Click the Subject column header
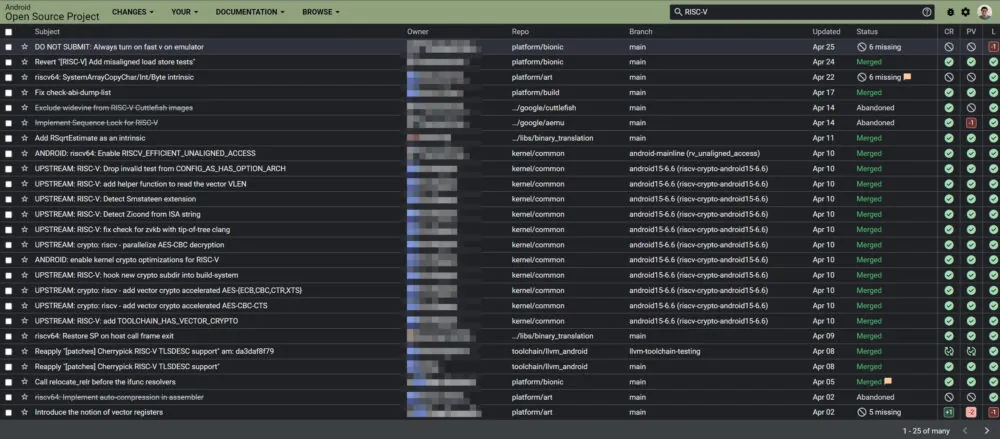Image resolution: width=1000 pixels, height=439 pixels. [x=47, y=31]
